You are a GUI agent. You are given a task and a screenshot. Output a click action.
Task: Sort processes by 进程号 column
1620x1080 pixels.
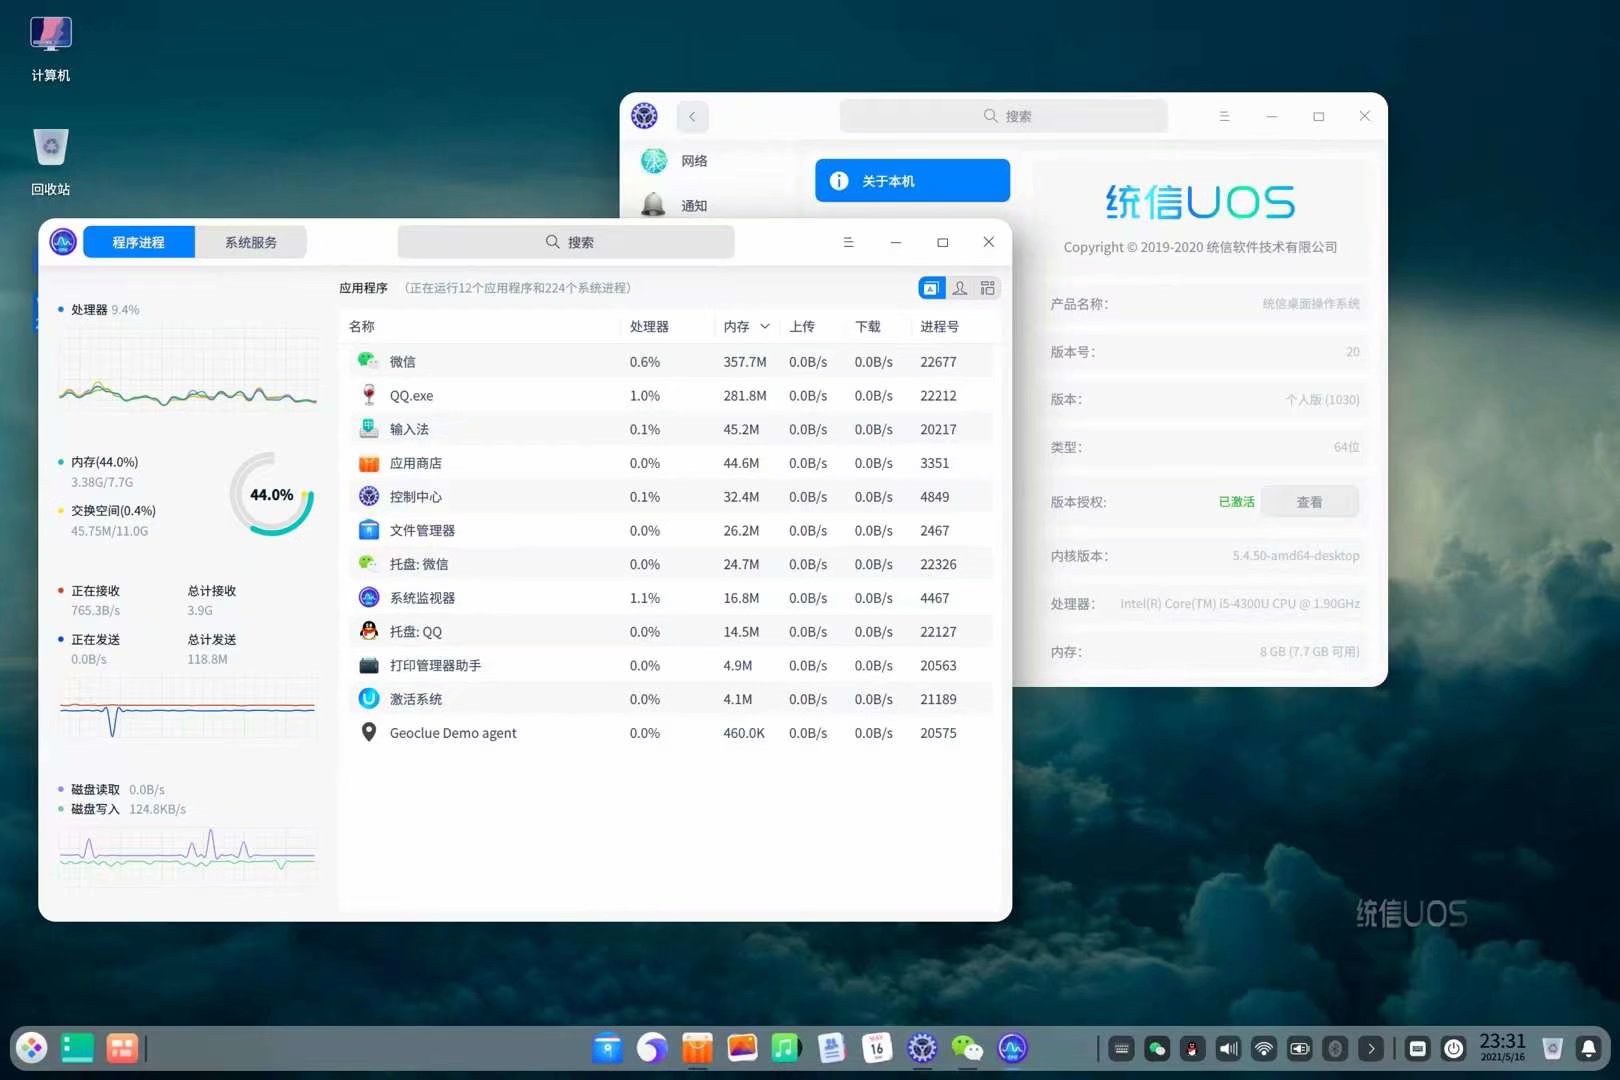[940, 327]
